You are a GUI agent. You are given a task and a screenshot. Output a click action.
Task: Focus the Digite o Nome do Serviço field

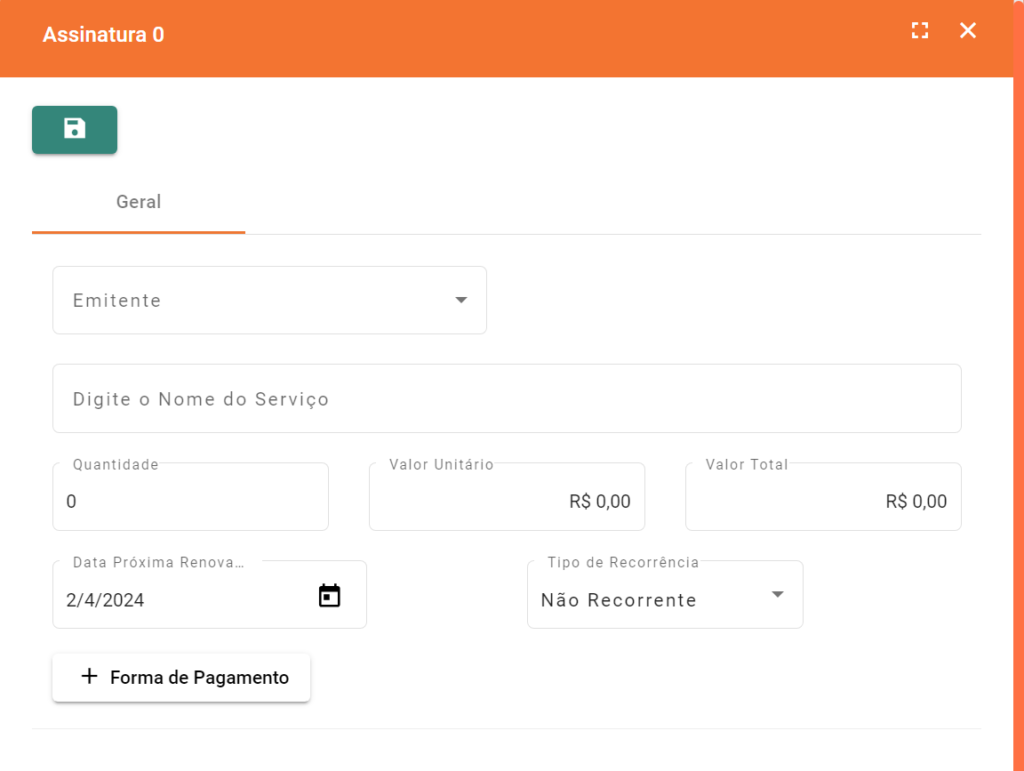pyautogui.click(x=506, y=399)
